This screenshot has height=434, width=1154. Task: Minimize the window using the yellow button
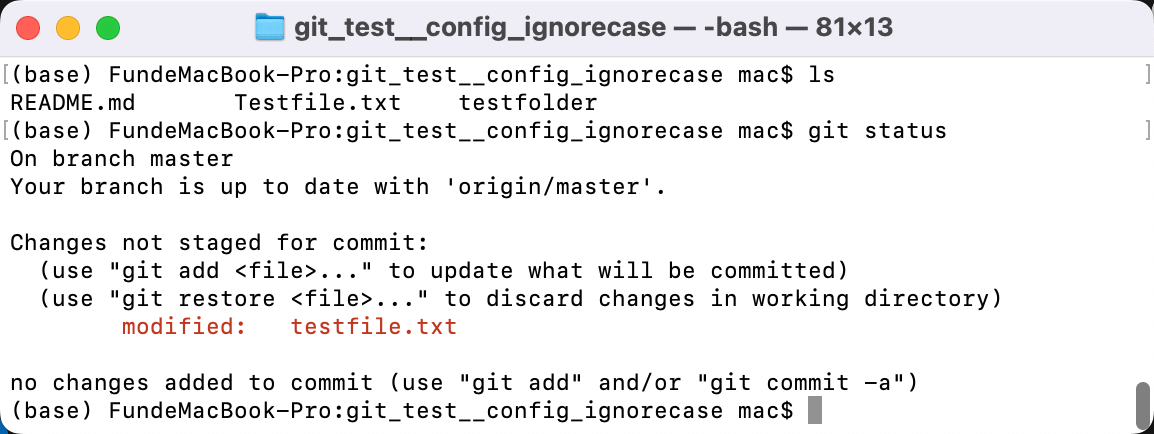pos(68,28)
